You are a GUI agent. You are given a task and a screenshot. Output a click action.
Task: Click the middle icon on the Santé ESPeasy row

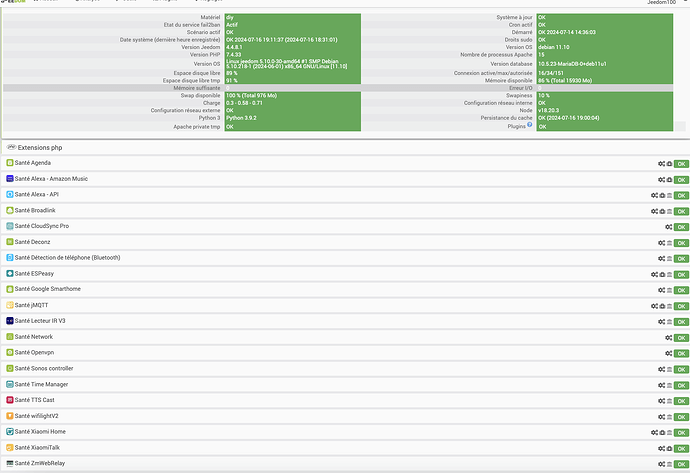pos(662,275)
